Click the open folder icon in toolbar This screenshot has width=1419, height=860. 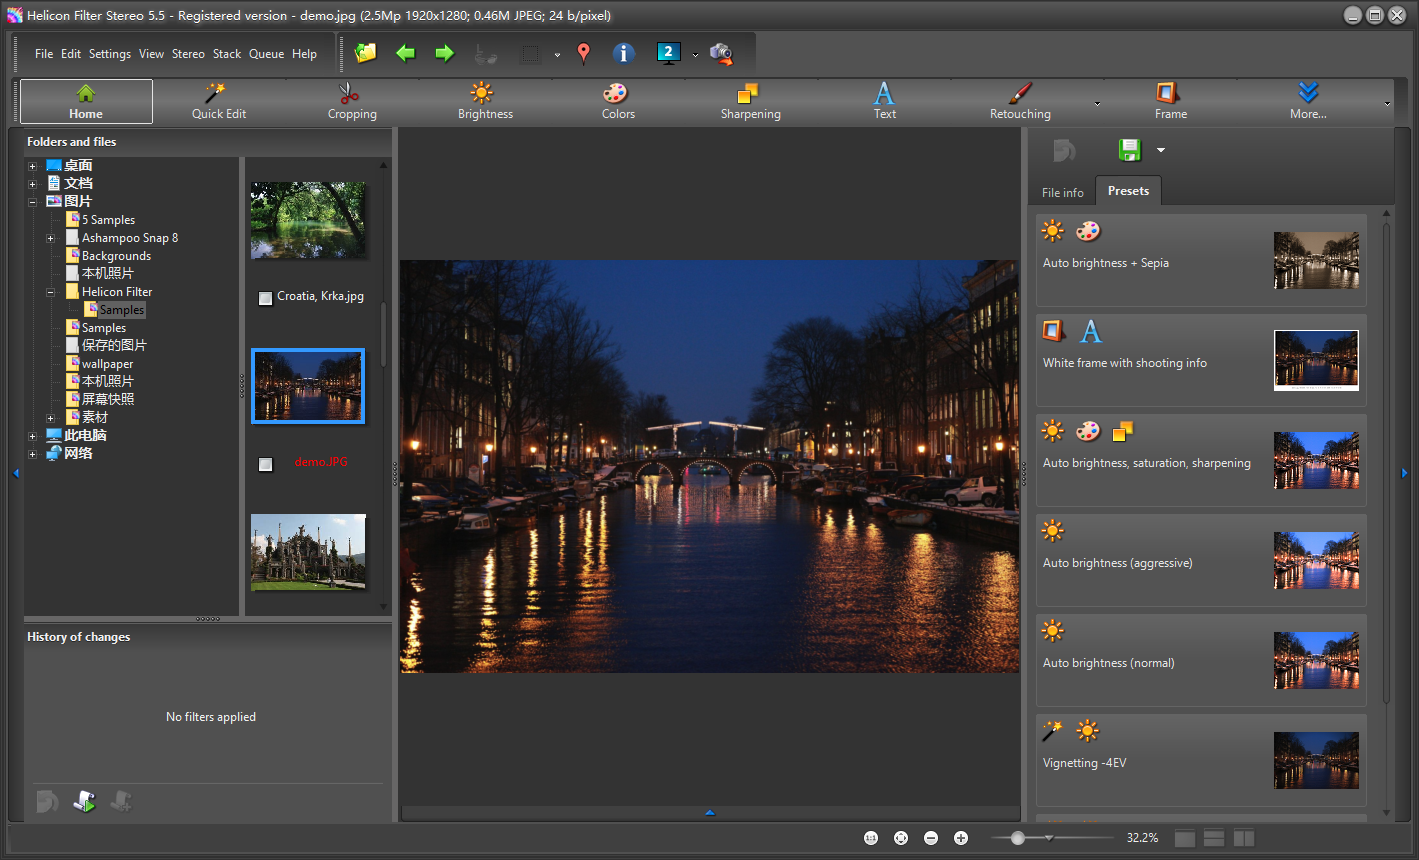pos(366,53)
